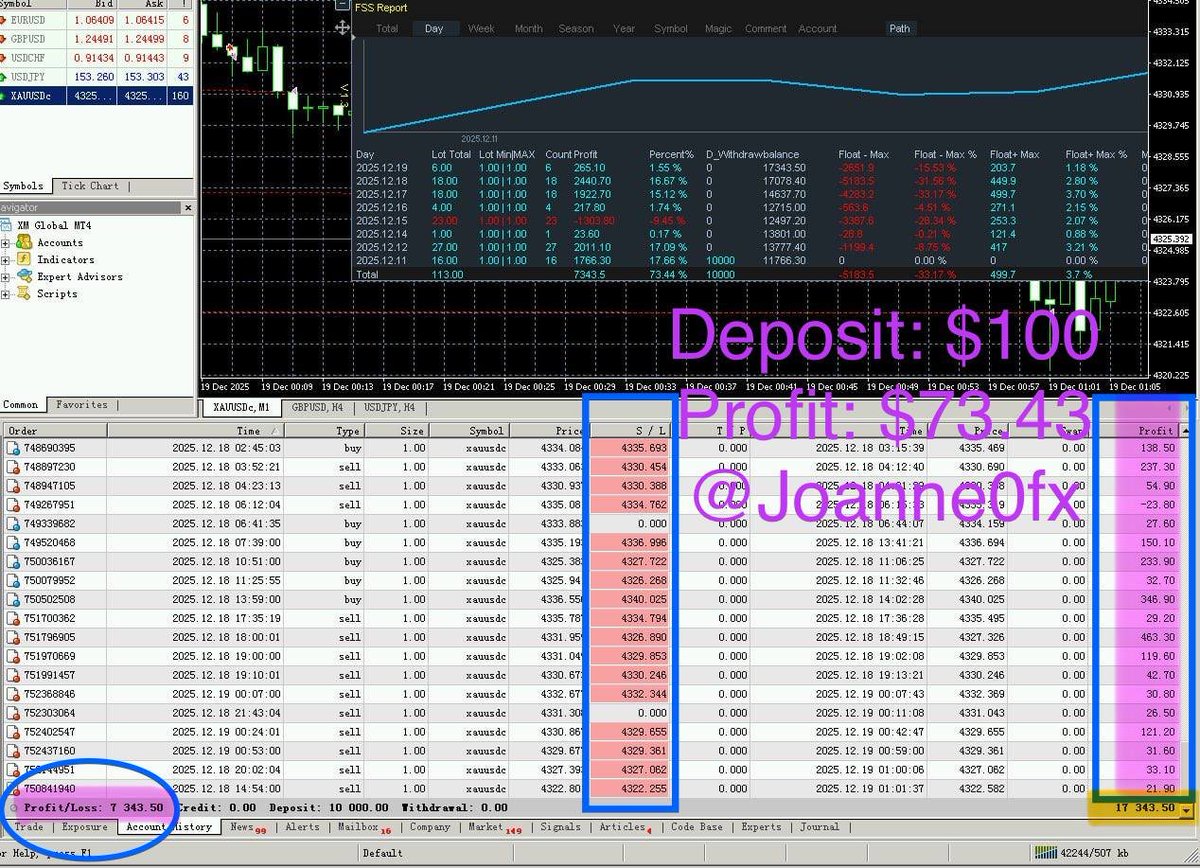
Task: Sort history by Profit column header
Action: pyautogui.click(x=1141, y=430)
